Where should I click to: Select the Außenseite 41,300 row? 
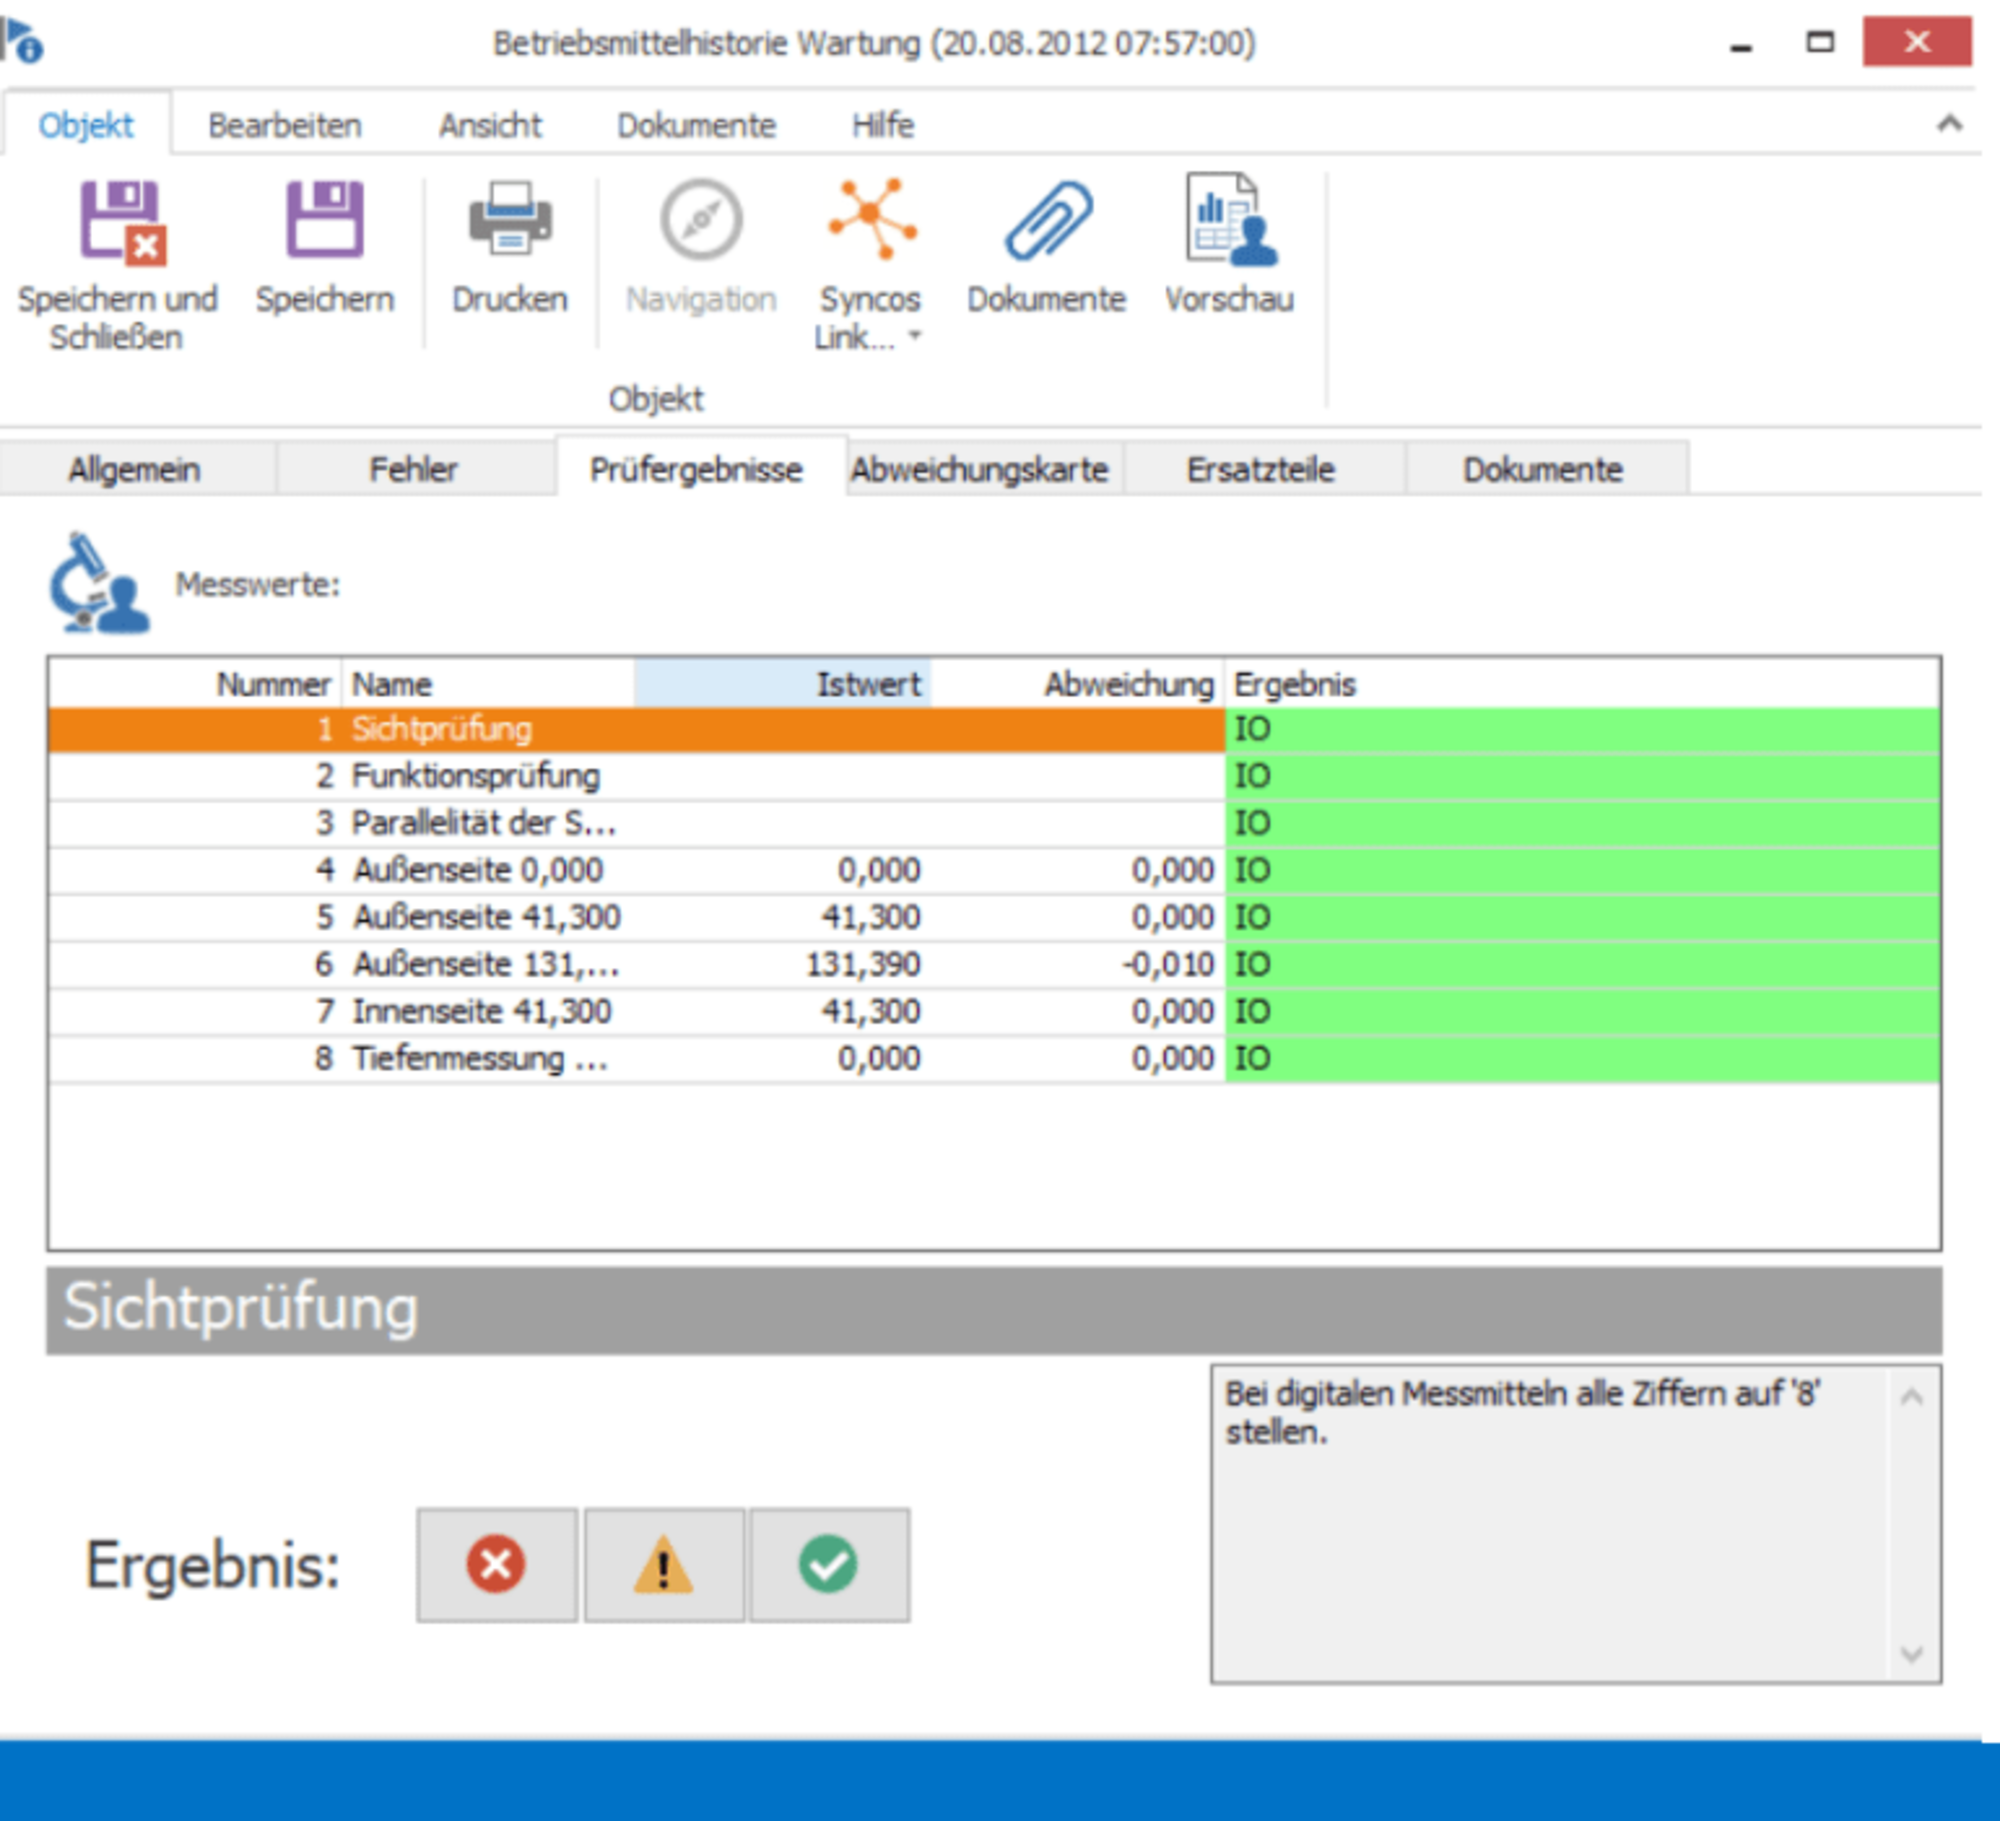coord(486,917)
